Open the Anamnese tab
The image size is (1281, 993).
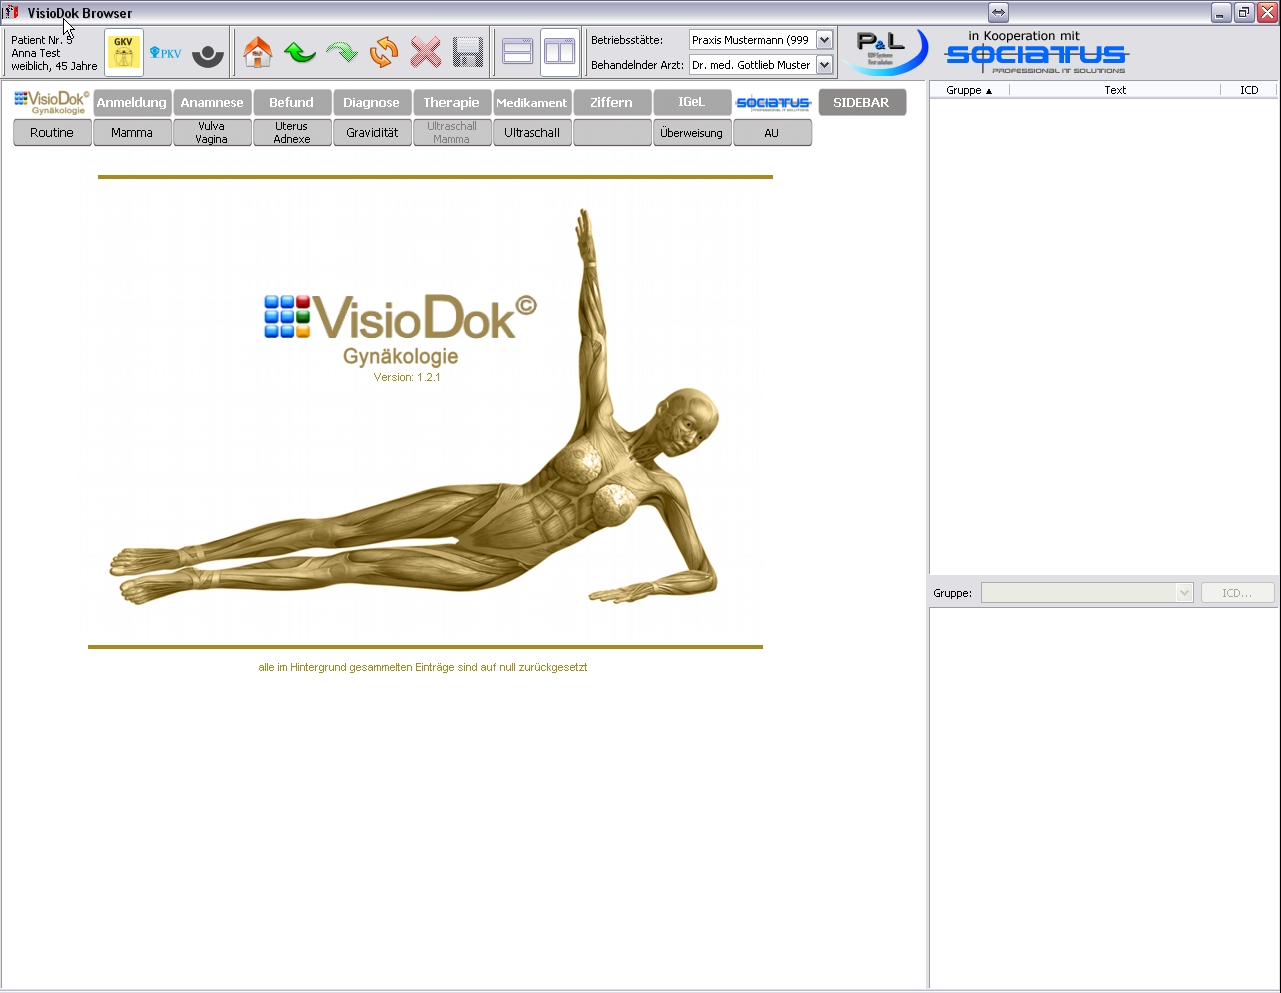point(212,102)
